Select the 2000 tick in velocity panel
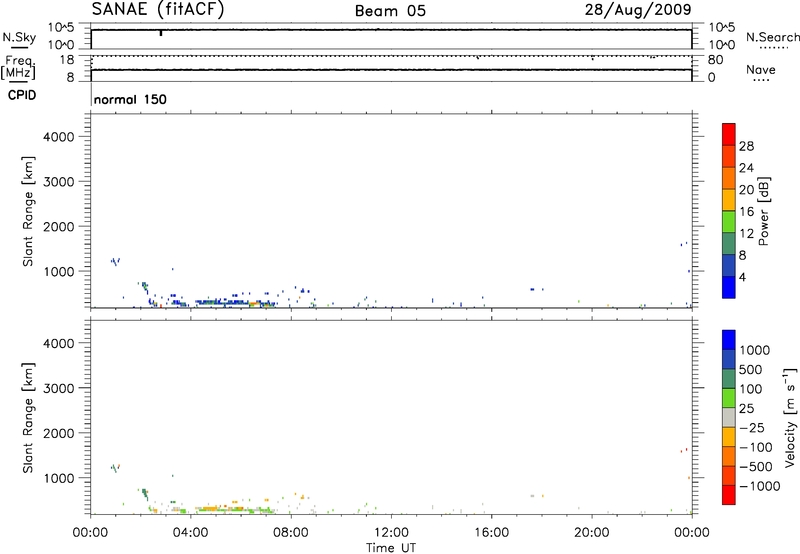 coord(59,433)
